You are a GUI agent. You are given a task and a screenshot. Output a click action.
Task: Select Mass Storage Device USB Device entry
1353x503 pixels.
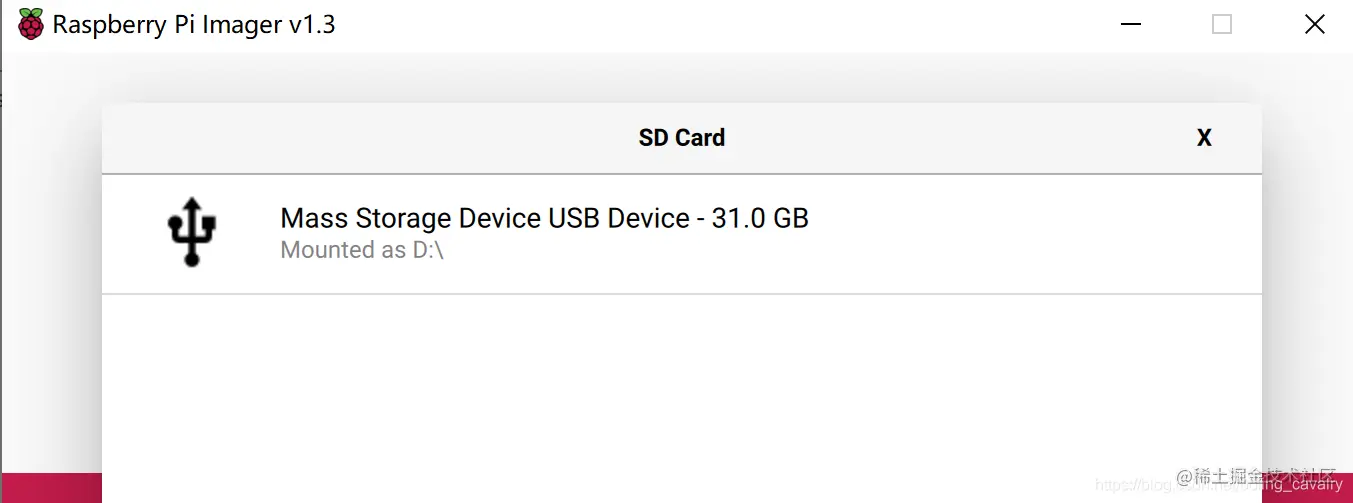pyautogui.click(x=544, y=218)
